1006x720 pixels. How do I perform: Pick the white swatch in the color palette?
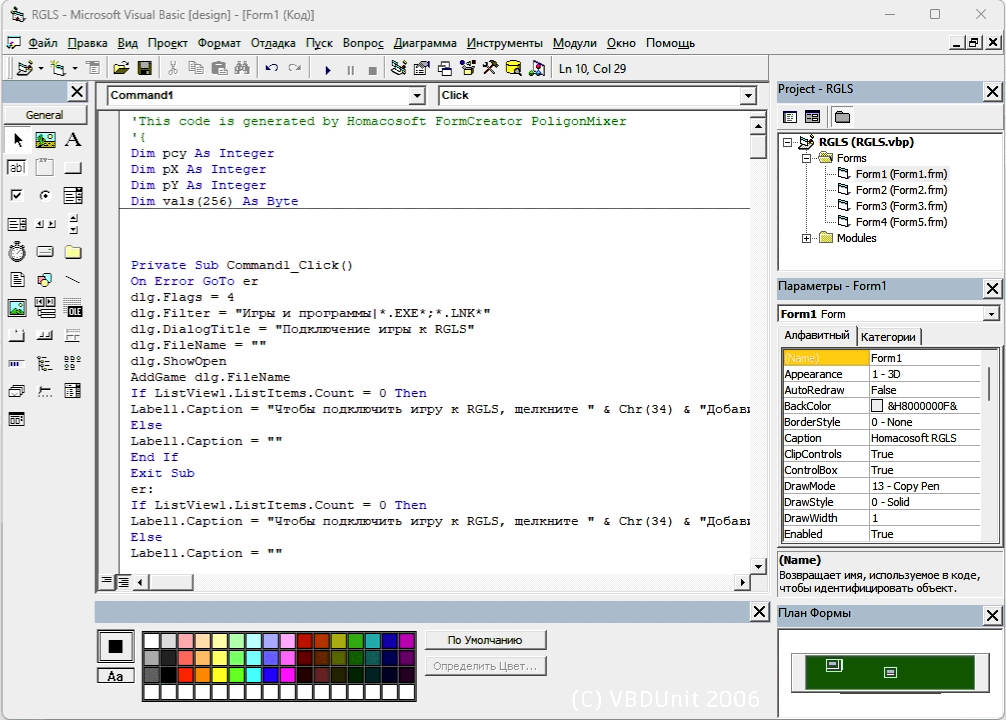coord(151,640)
